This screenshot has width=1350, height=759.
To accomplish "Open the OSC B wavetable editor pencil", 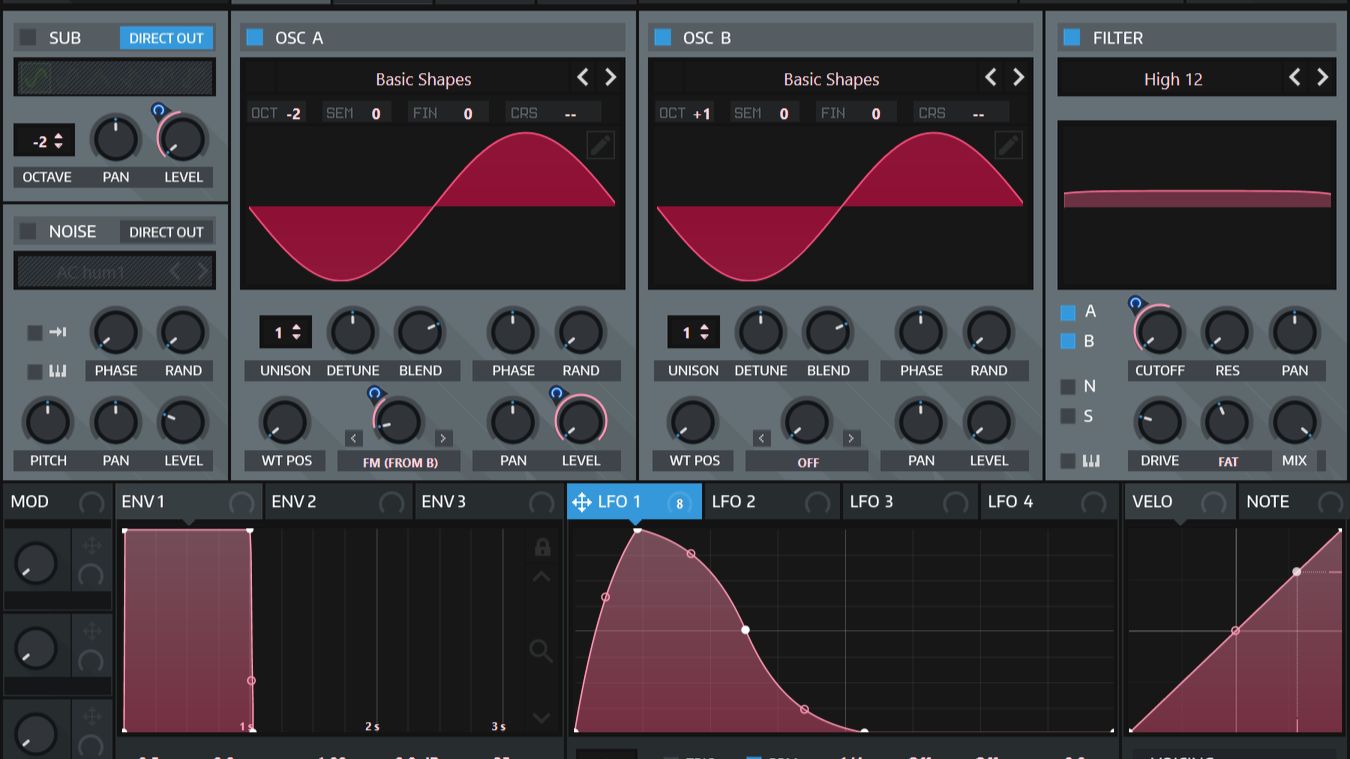I will pyautogui.click(x=1008, y=145).
